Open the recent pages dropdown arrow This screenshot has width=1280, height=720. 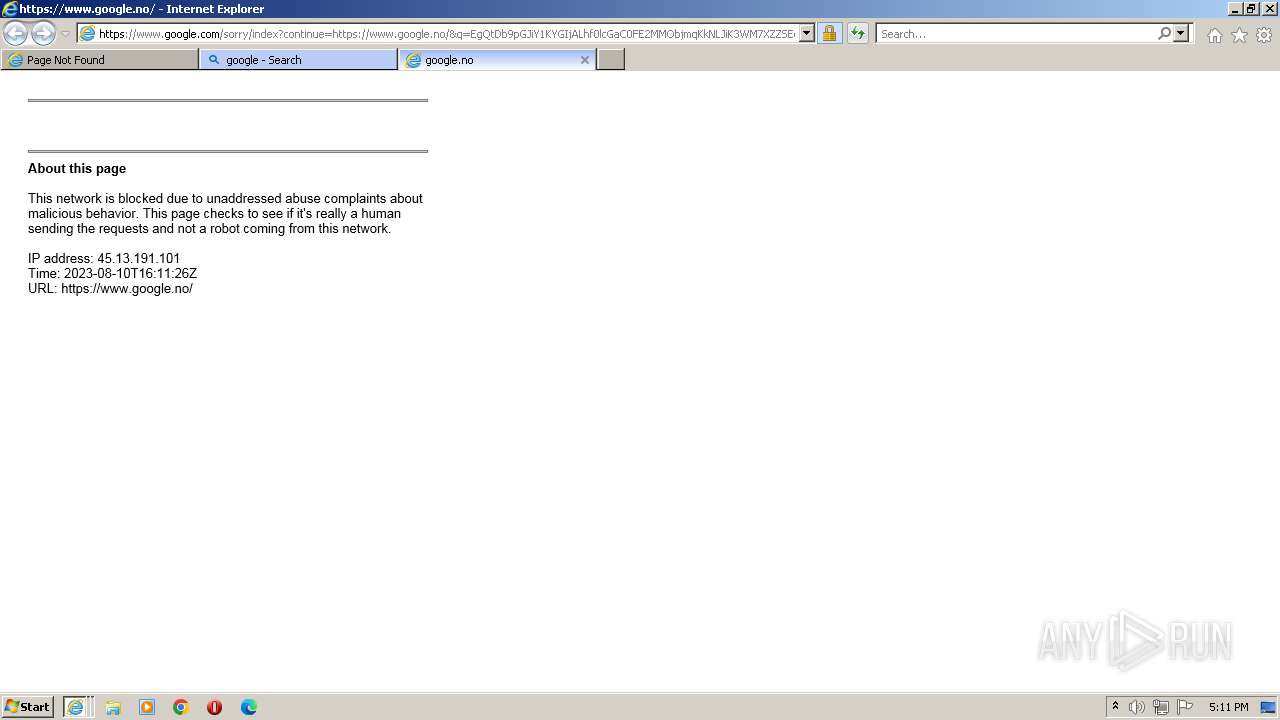pos(65,34)
